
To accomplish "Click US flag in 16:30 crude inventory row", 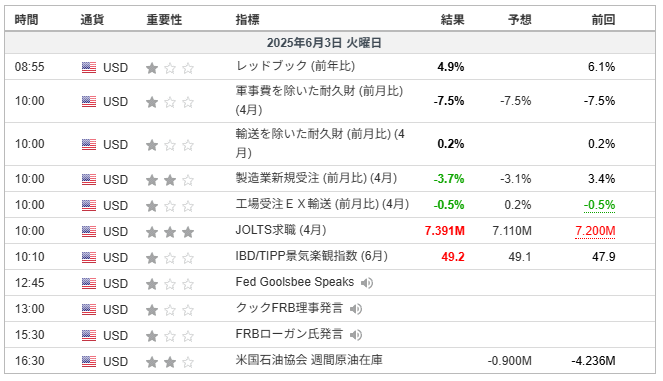I will [x=89, y=362].
